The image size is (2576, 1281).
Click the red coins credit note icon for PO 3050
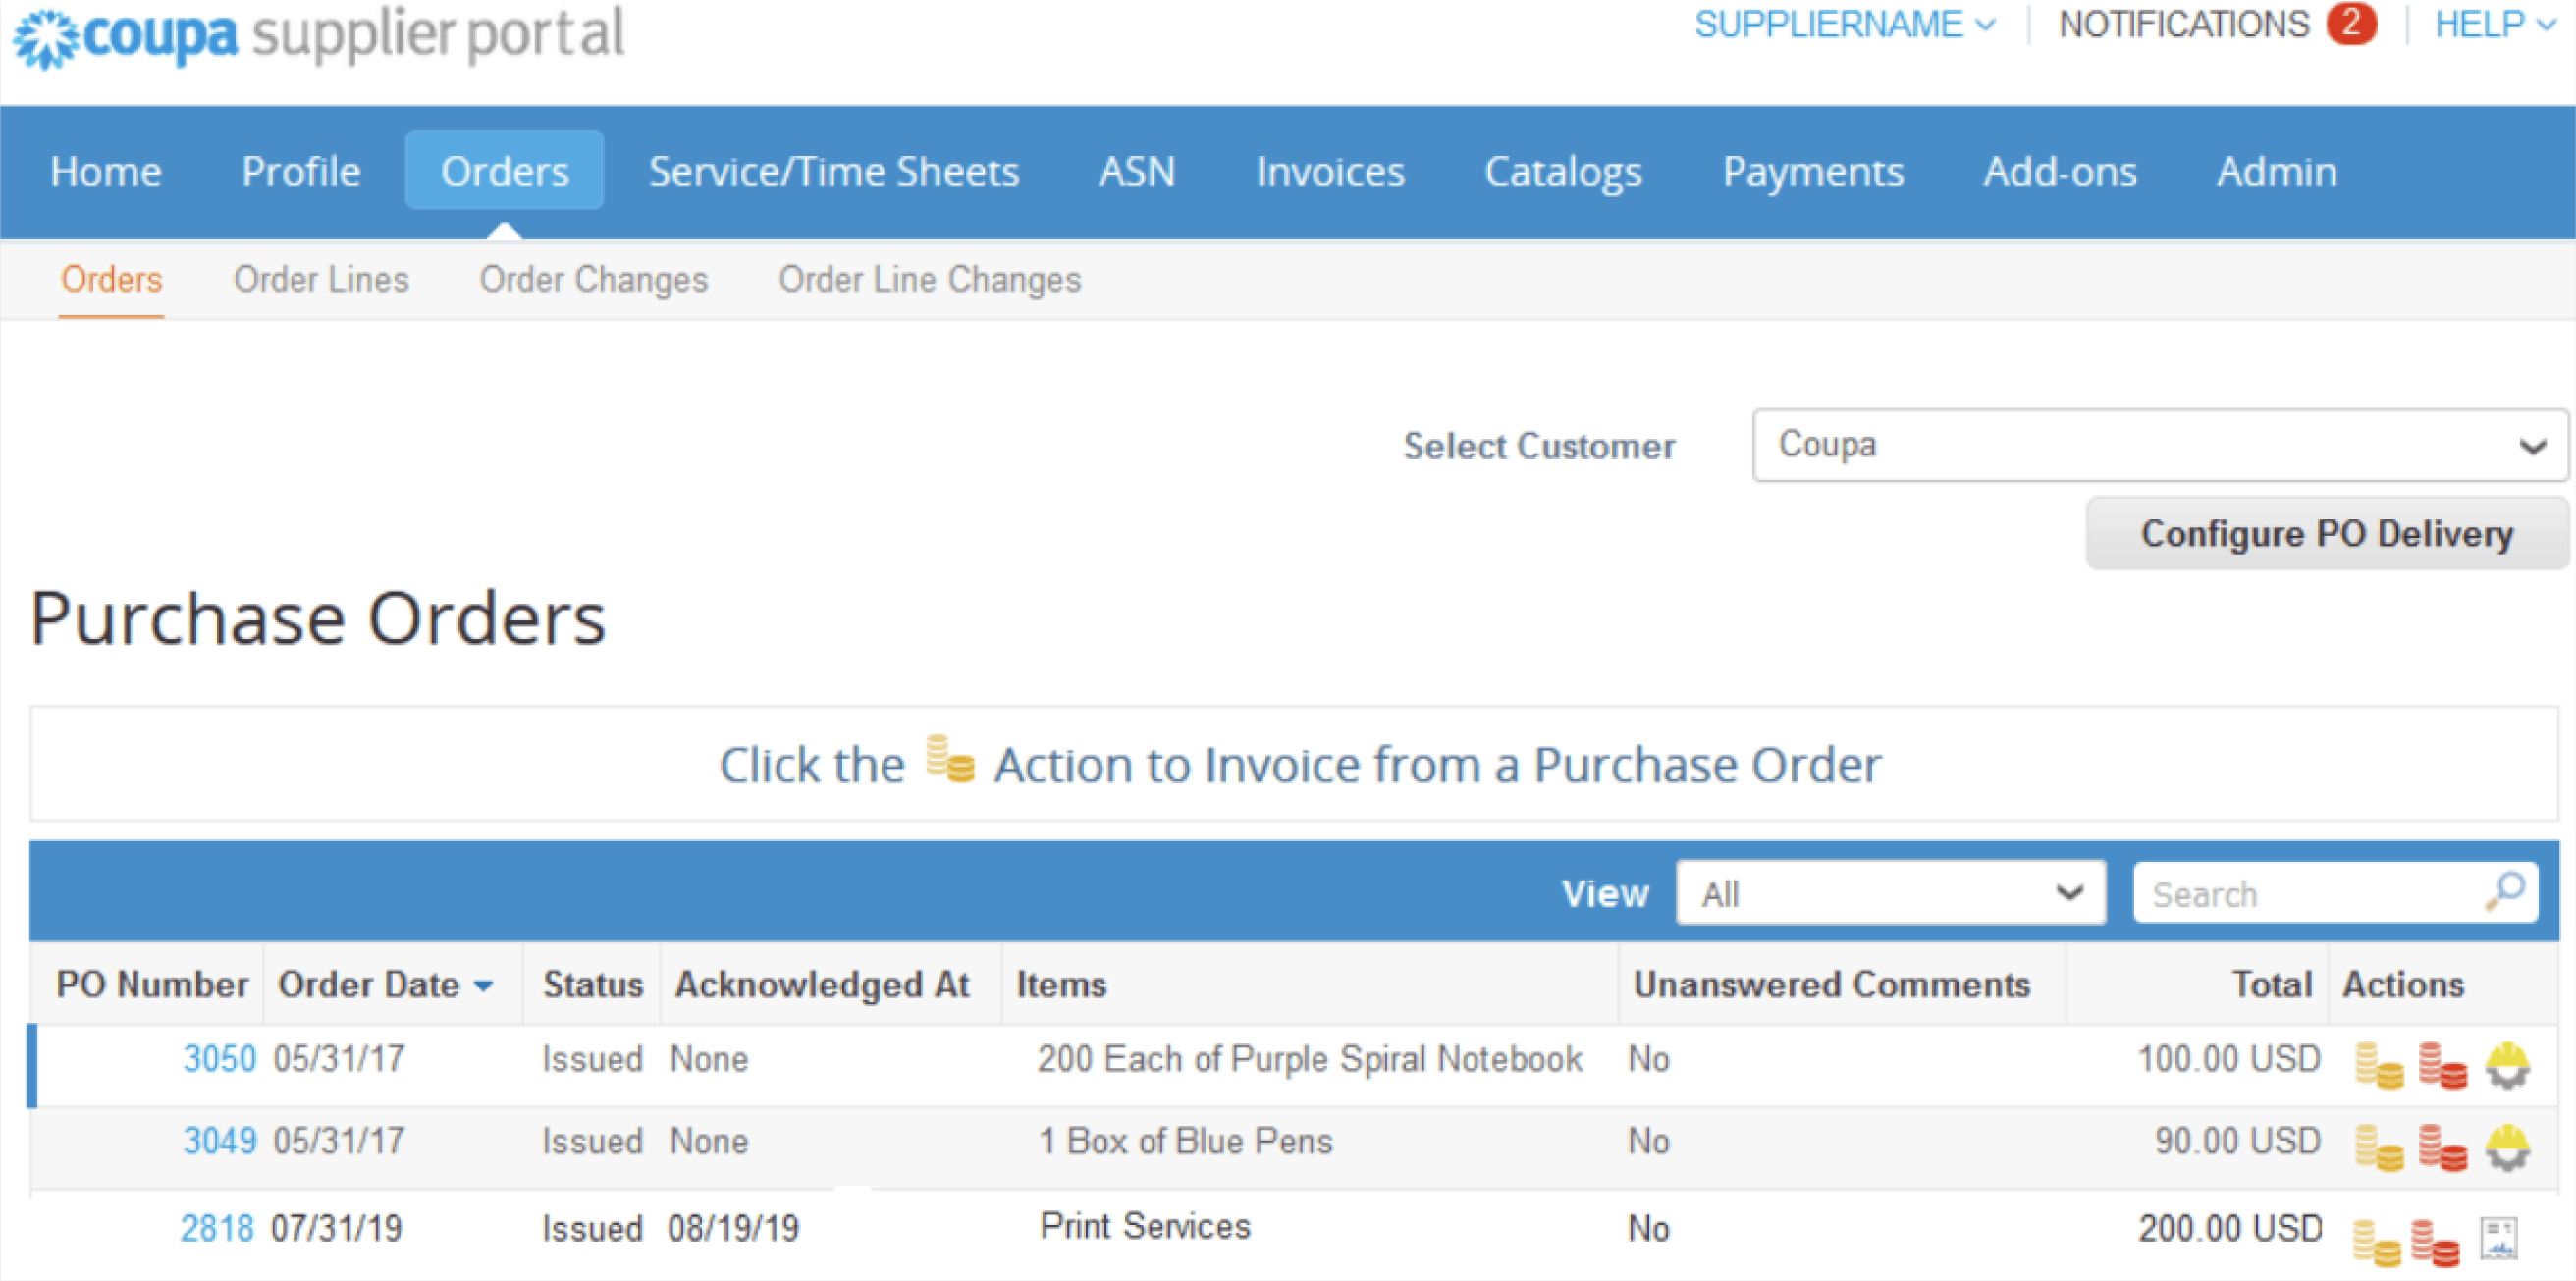(2442, 1064)
